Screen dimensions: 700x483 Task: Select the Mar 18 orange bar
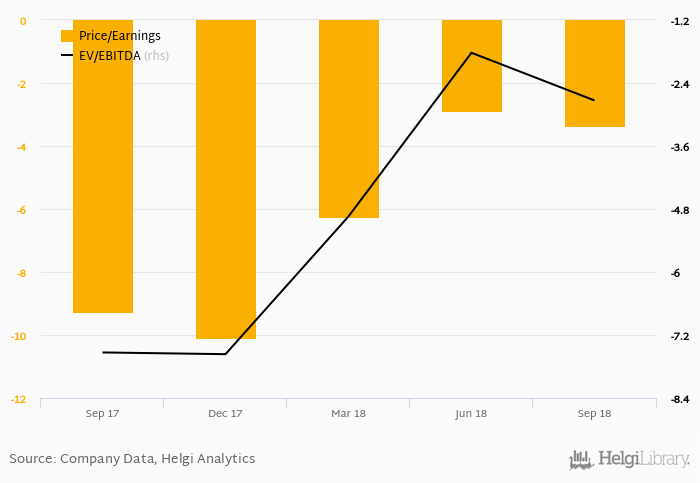[x=349, y=118]
